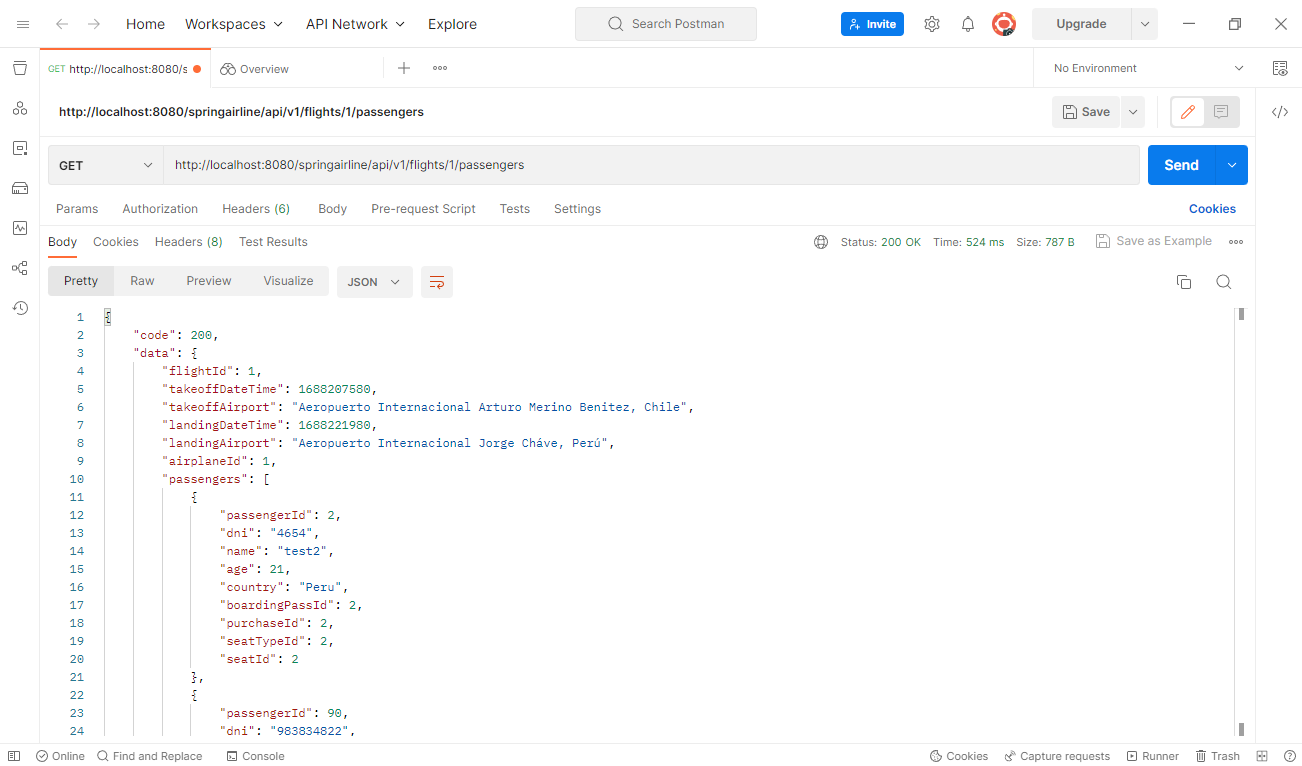Open the GET request method dropdown
Viewport: 1302px width, 766px height.
(x=105, y=165)
